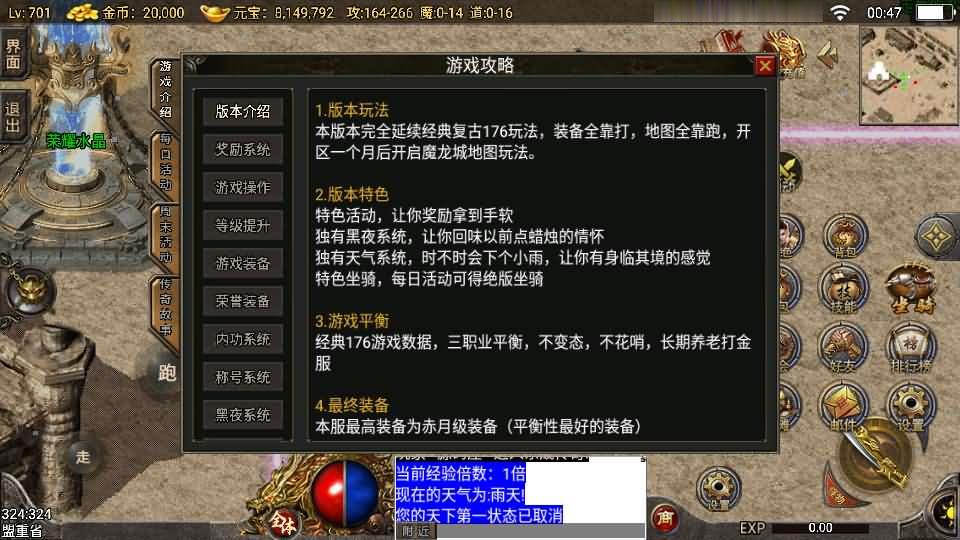Image resolution: width=960 pixels, height=540 pixels.
Task: Click the 附近 chat channel button
Action: tap(416, 531)
